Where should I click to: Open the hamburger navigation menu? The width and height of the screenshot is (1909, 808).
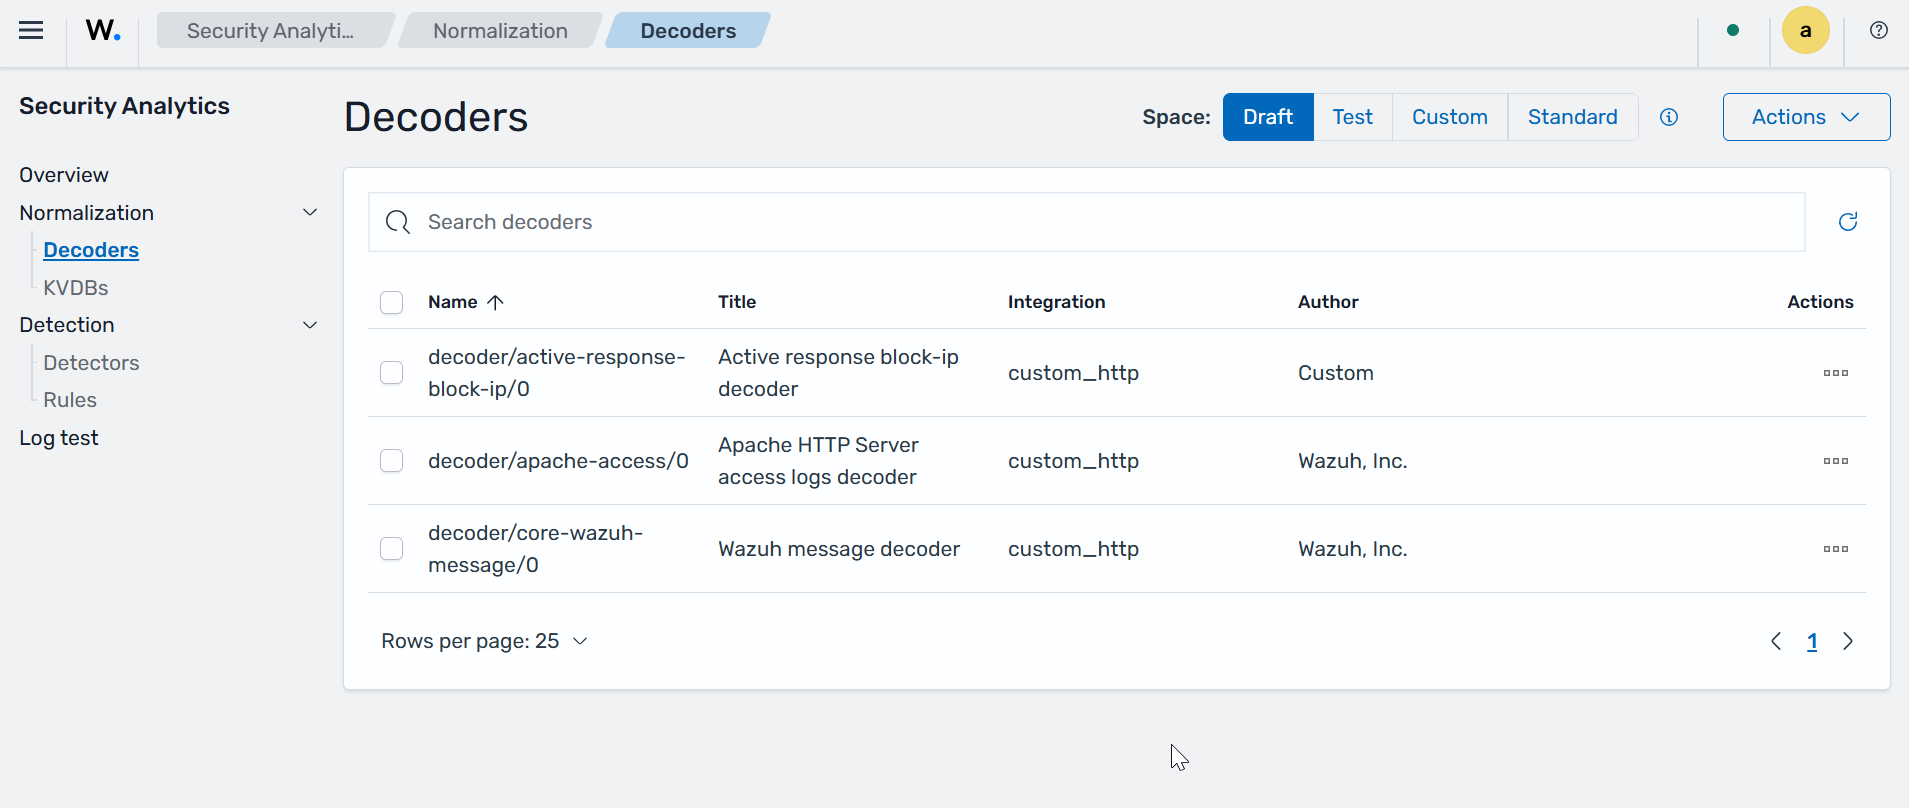(31, 30)
